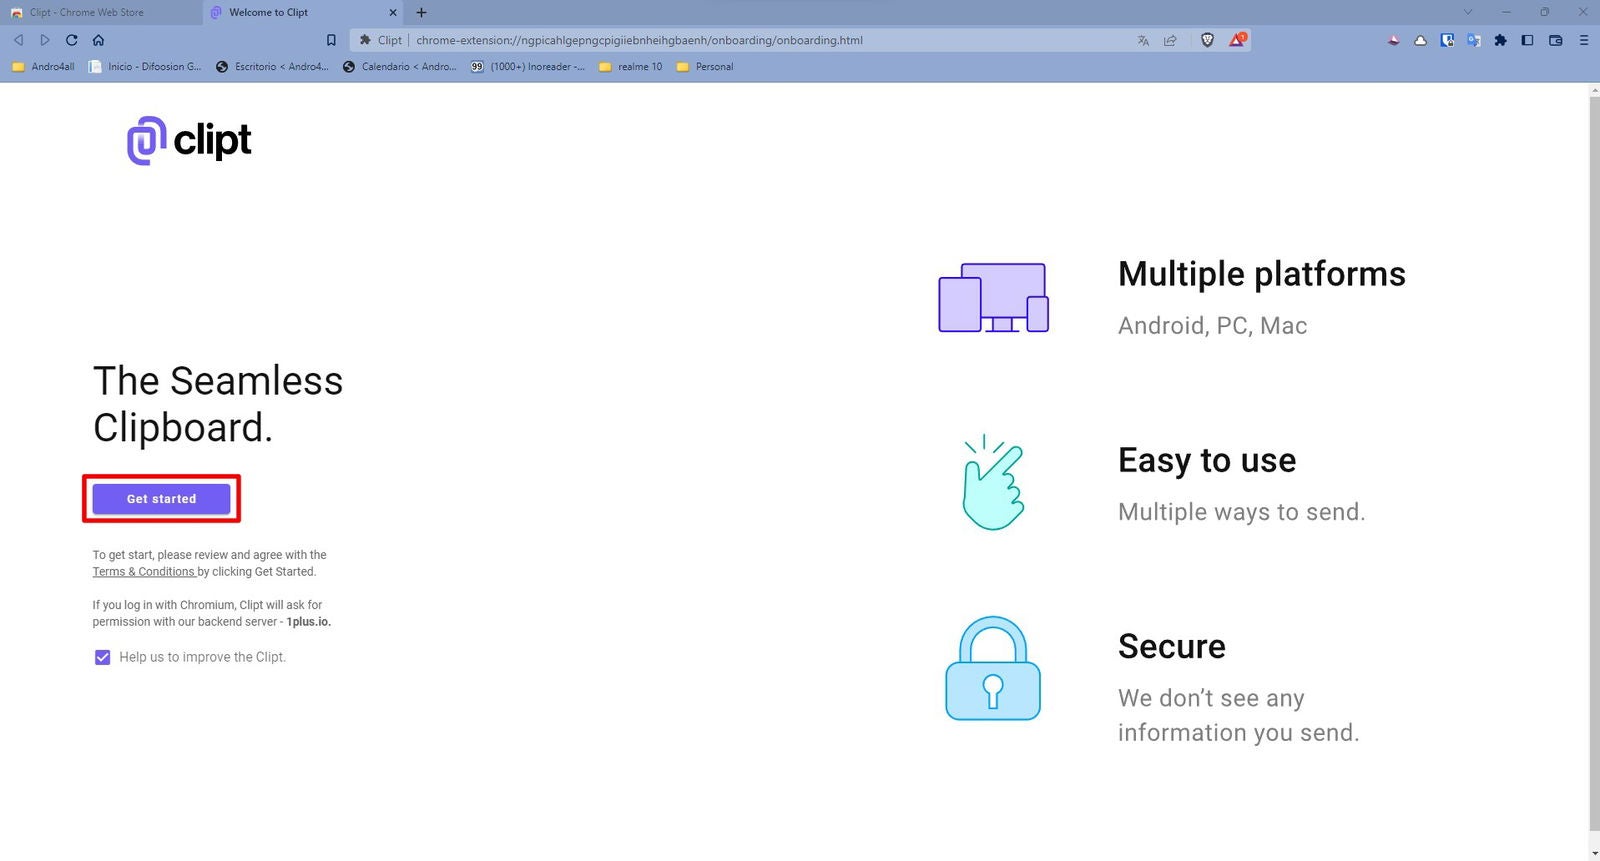Open a new tab
This screenshot has width=1600, height=861.
[421, 12]
